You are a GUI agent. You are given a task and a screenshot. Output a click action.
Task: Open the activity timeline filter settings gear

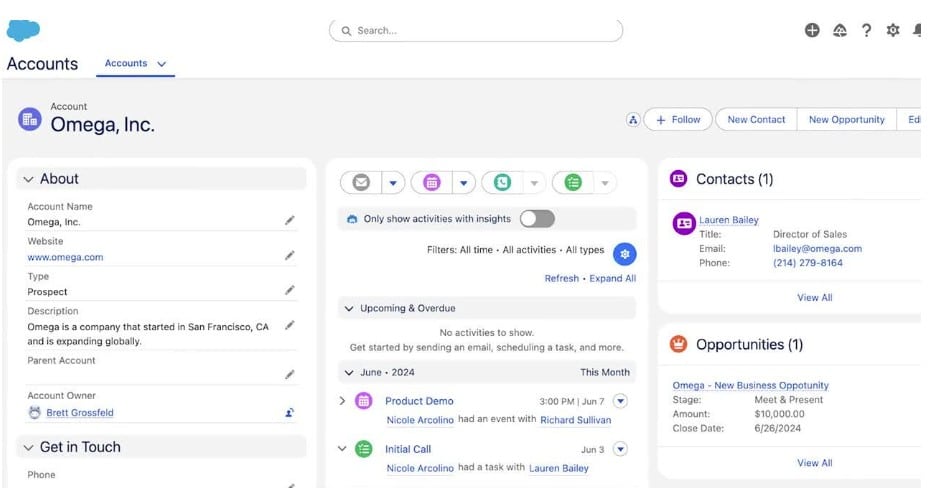[625, 254]
